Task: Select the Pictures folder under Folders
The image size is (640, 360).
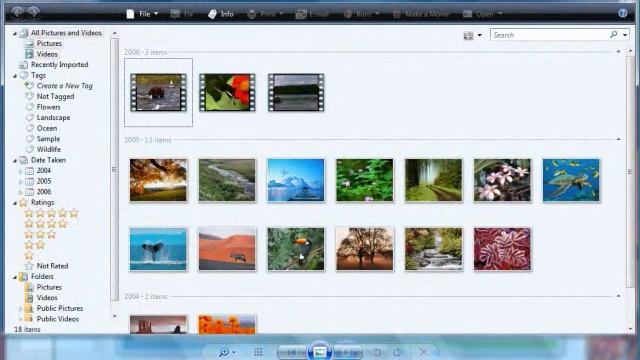Action: (x=49, y=287)
